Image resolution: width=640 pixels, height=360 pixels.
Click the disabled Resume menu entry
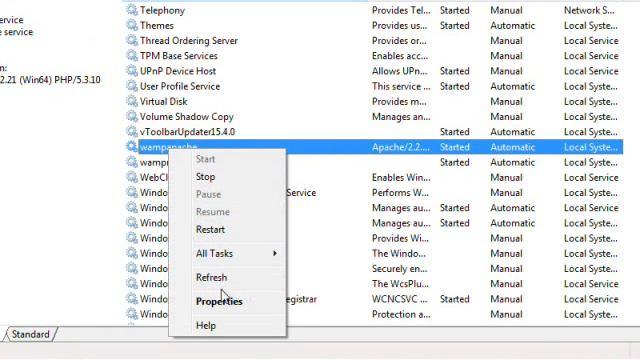tap(213, 212)
